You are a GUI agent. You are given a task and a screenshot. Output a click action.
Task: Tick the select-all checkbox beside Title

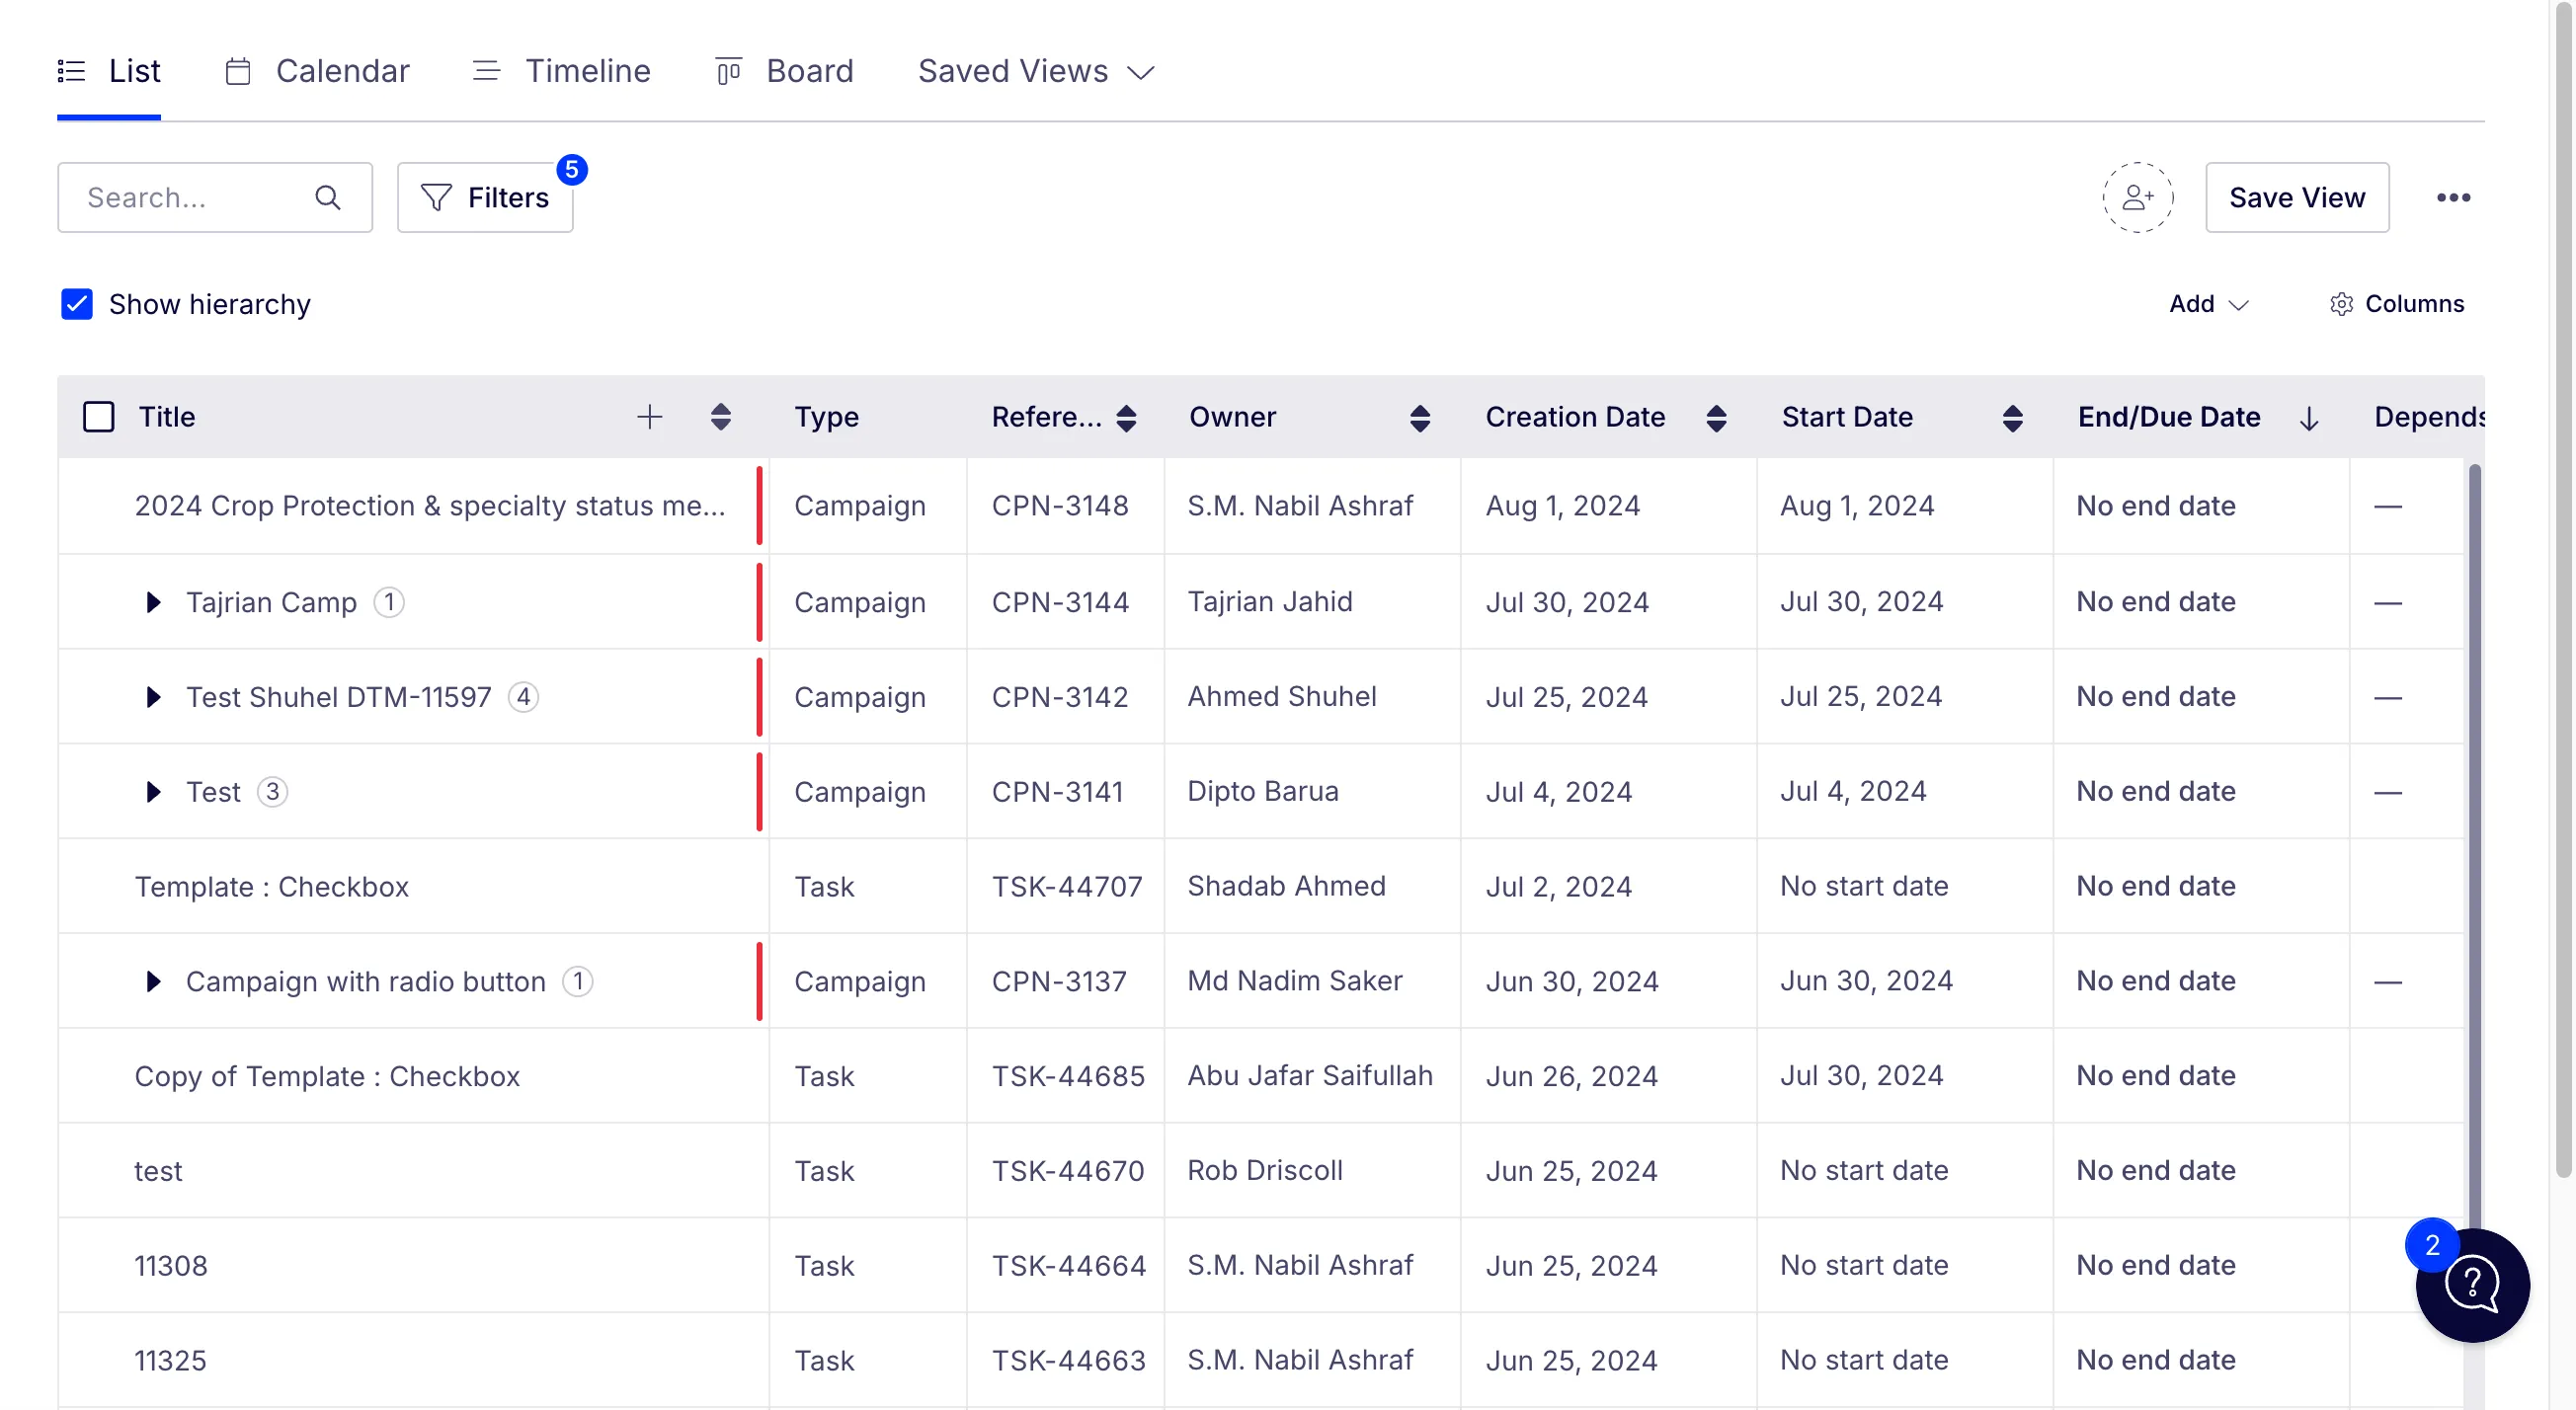(x=98, y=416)
